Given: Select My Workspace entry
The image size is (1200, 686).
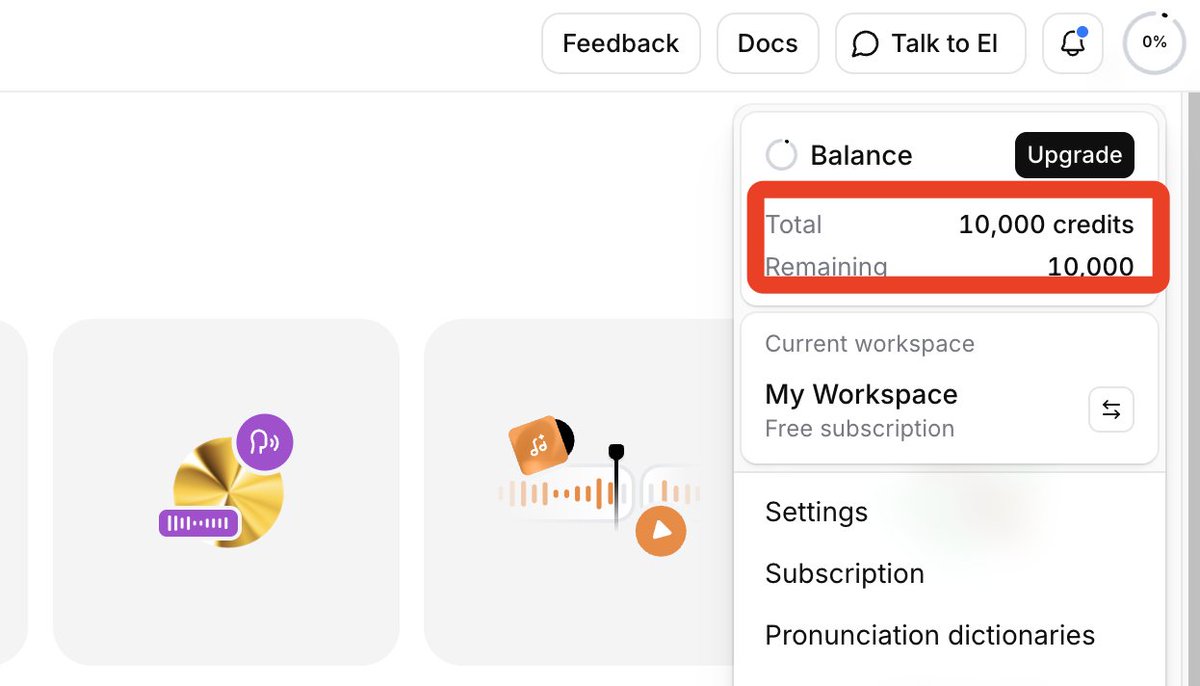Looking at the screenshot, I should (861, 395).
